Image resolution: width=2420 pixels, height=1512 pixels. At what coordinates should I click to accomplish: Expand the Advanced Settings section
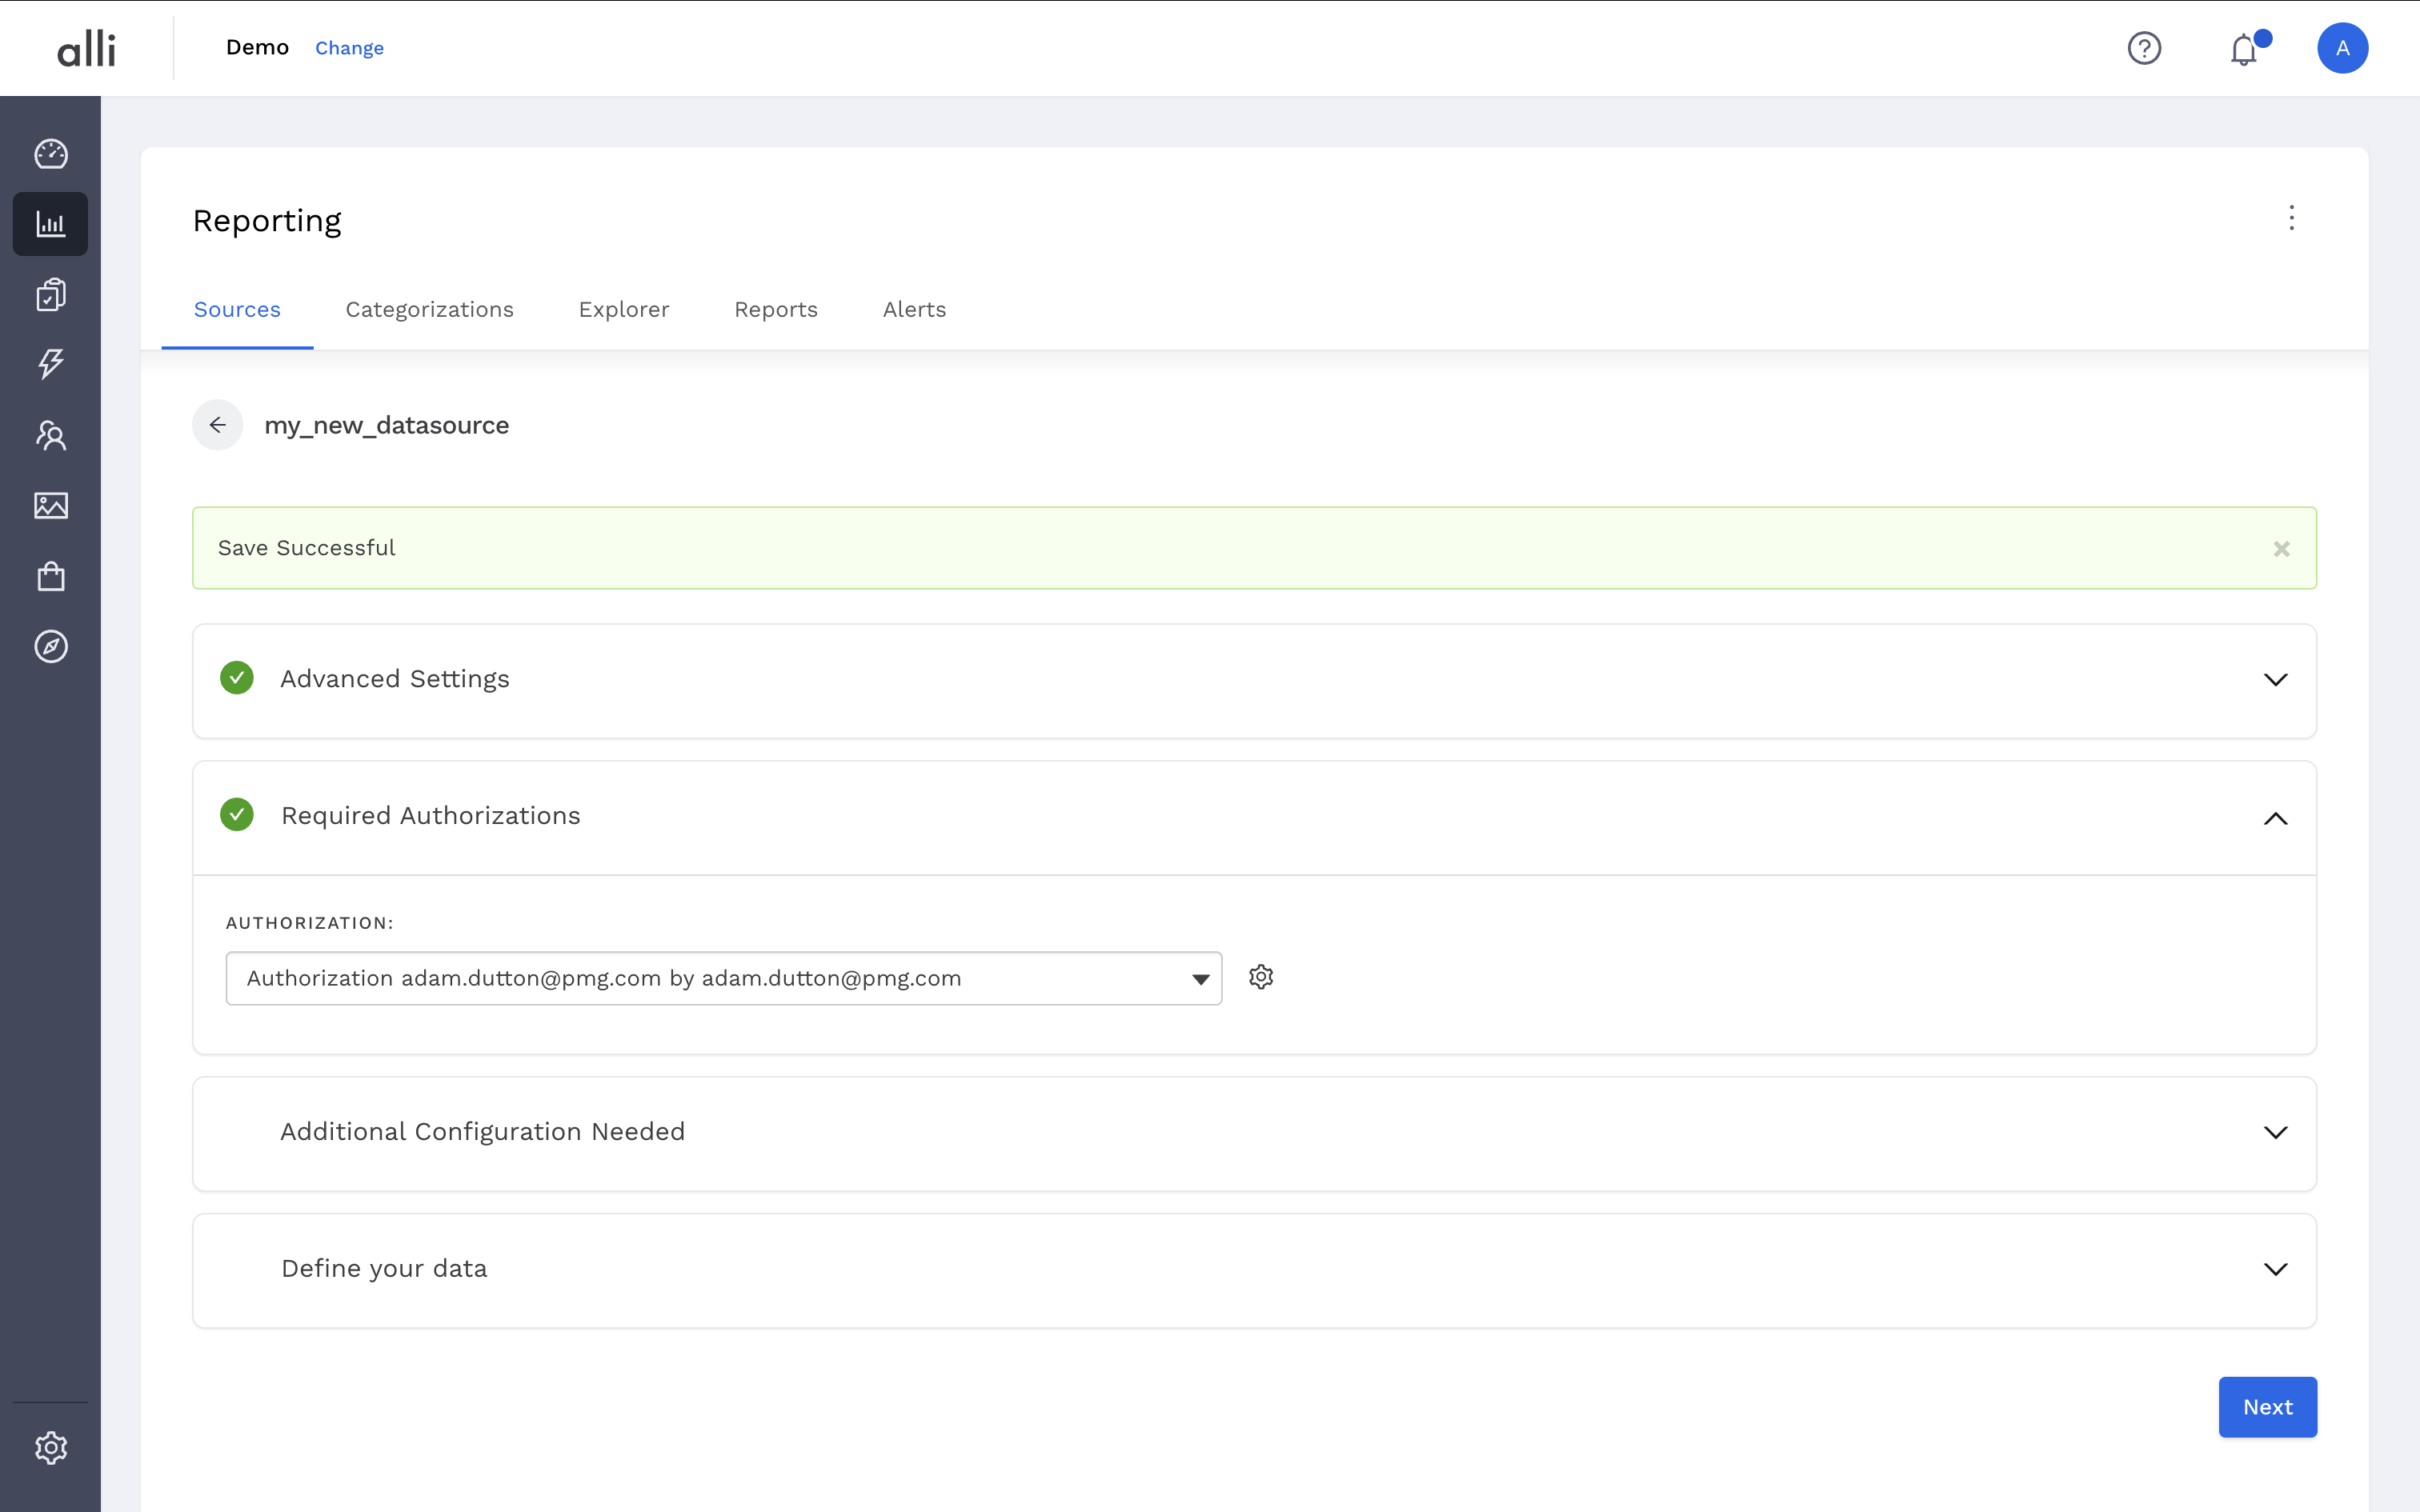pos(2275,680)
